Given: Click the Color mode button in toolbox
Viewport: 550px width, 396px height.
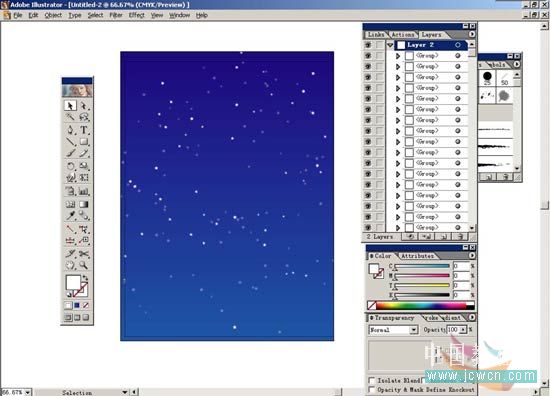Looking at the screenshot, I should click(x=68, y=306).
